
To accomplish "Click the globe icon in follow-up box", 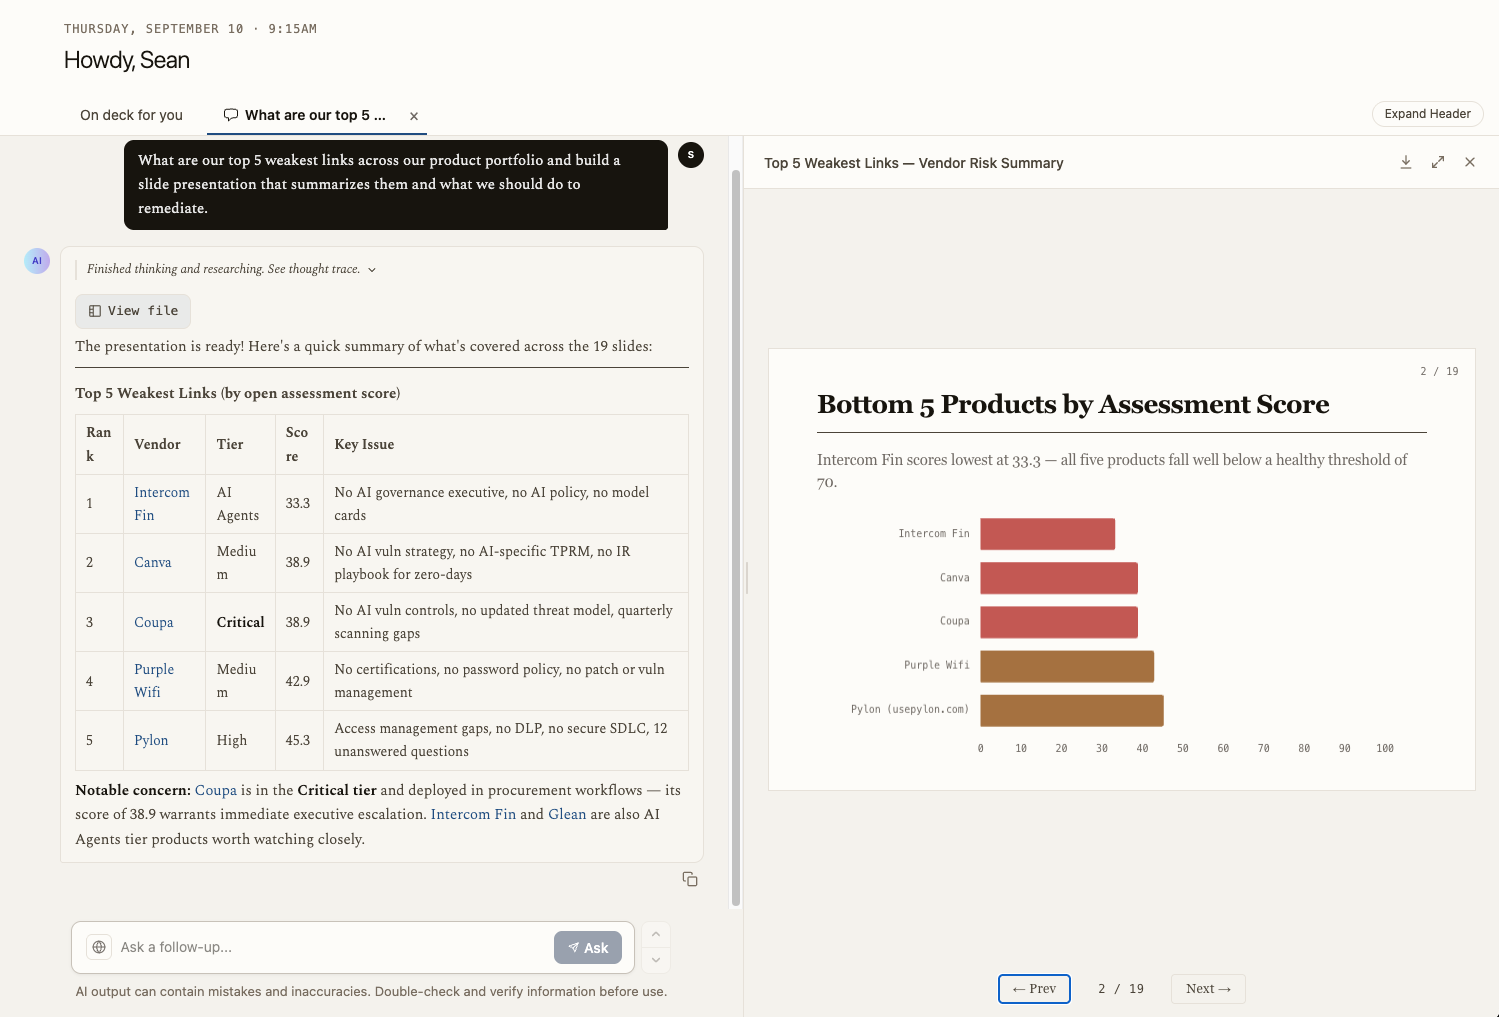I will pos(99,947).
